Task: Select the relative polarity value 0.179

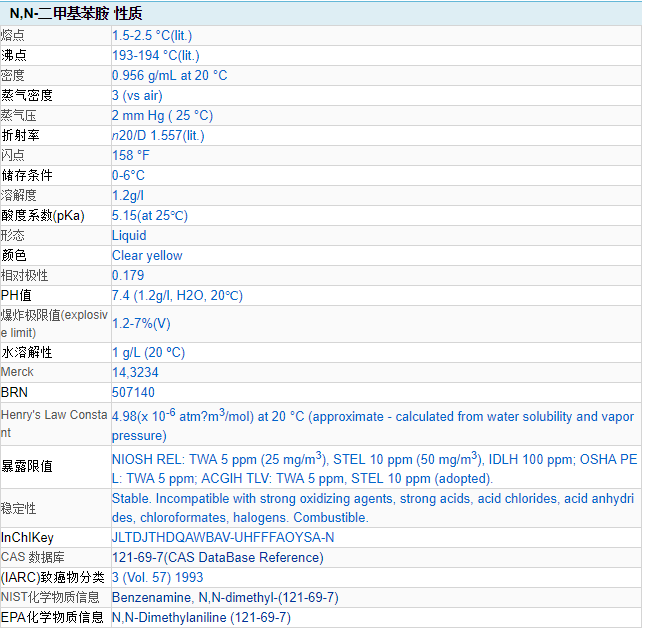Action: pyautogui.click(x=128, y=275)
